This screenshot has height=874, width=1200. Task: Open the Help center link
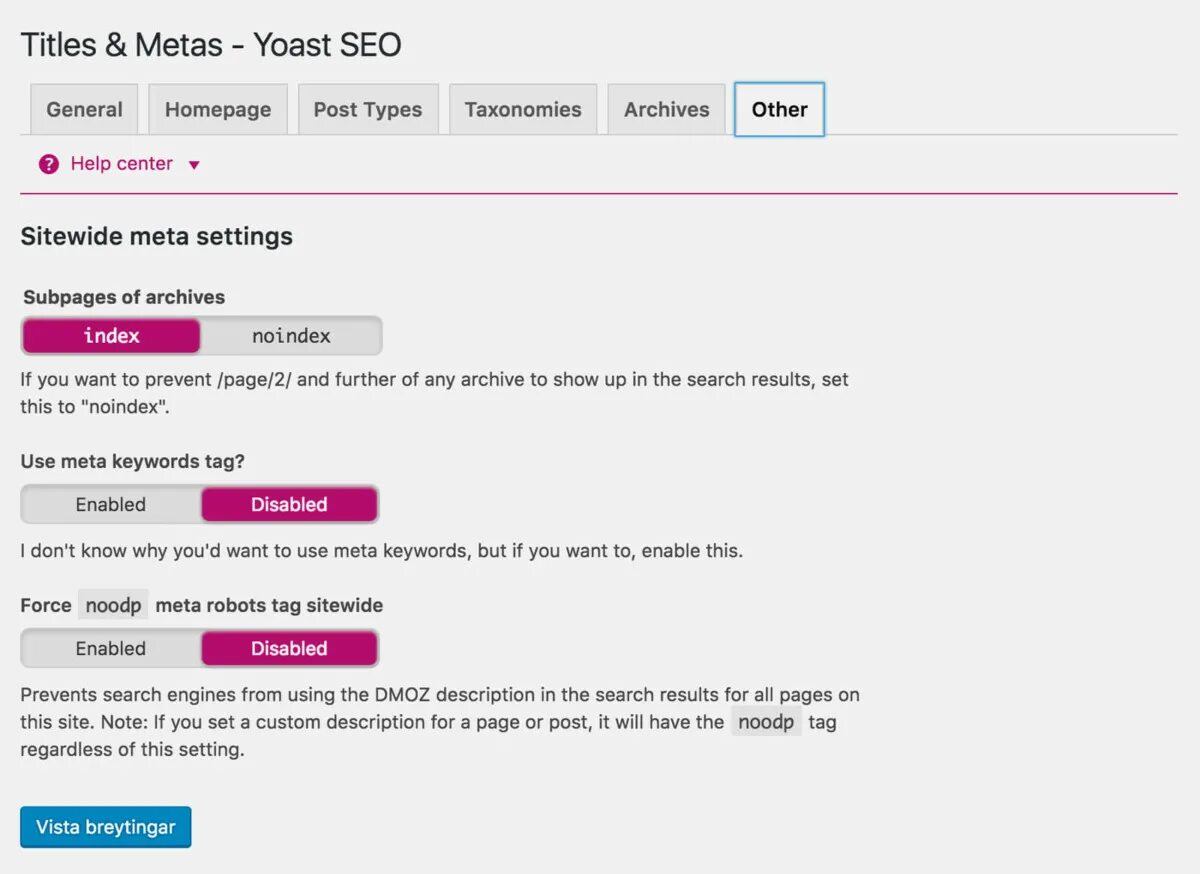click(121, 164)
